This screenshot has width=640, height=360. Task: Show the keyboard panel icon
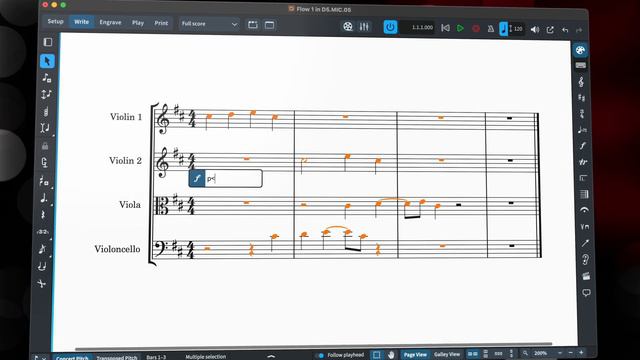tap(581, 66)
